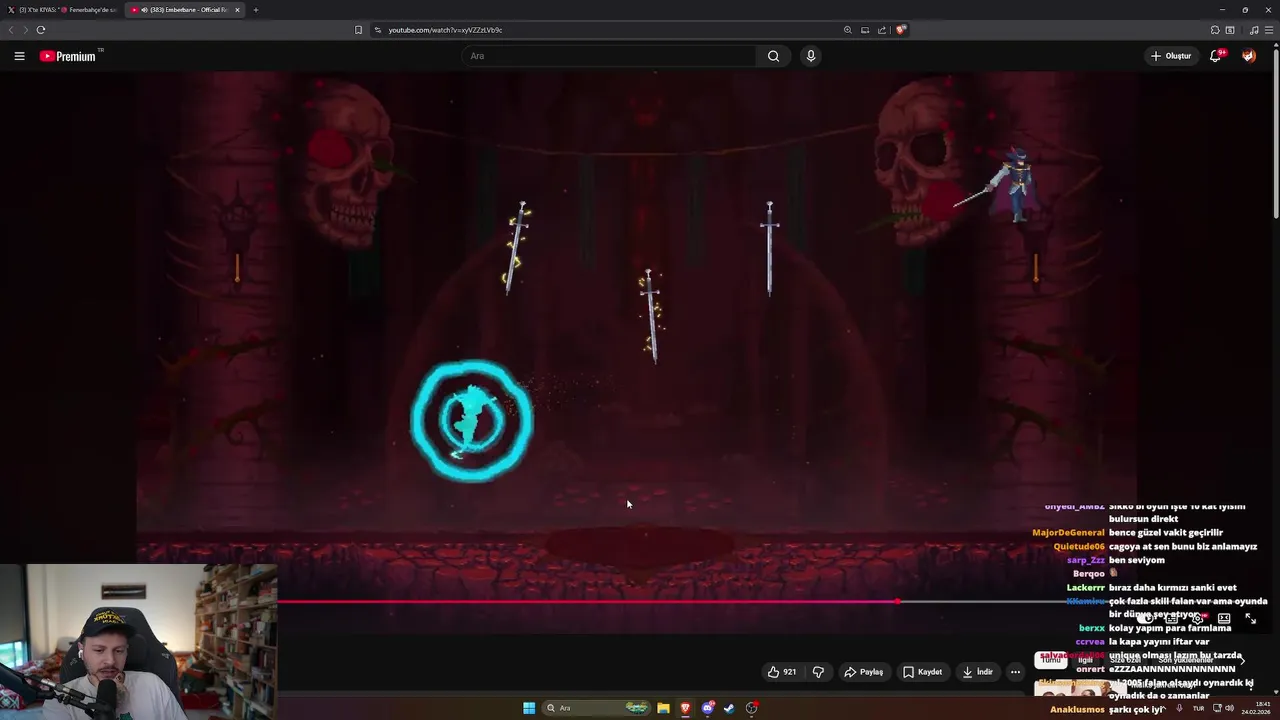The image size is (1280, 720).
Task: Open YouTube notifications bell
Action: [x=1215, y=56]
